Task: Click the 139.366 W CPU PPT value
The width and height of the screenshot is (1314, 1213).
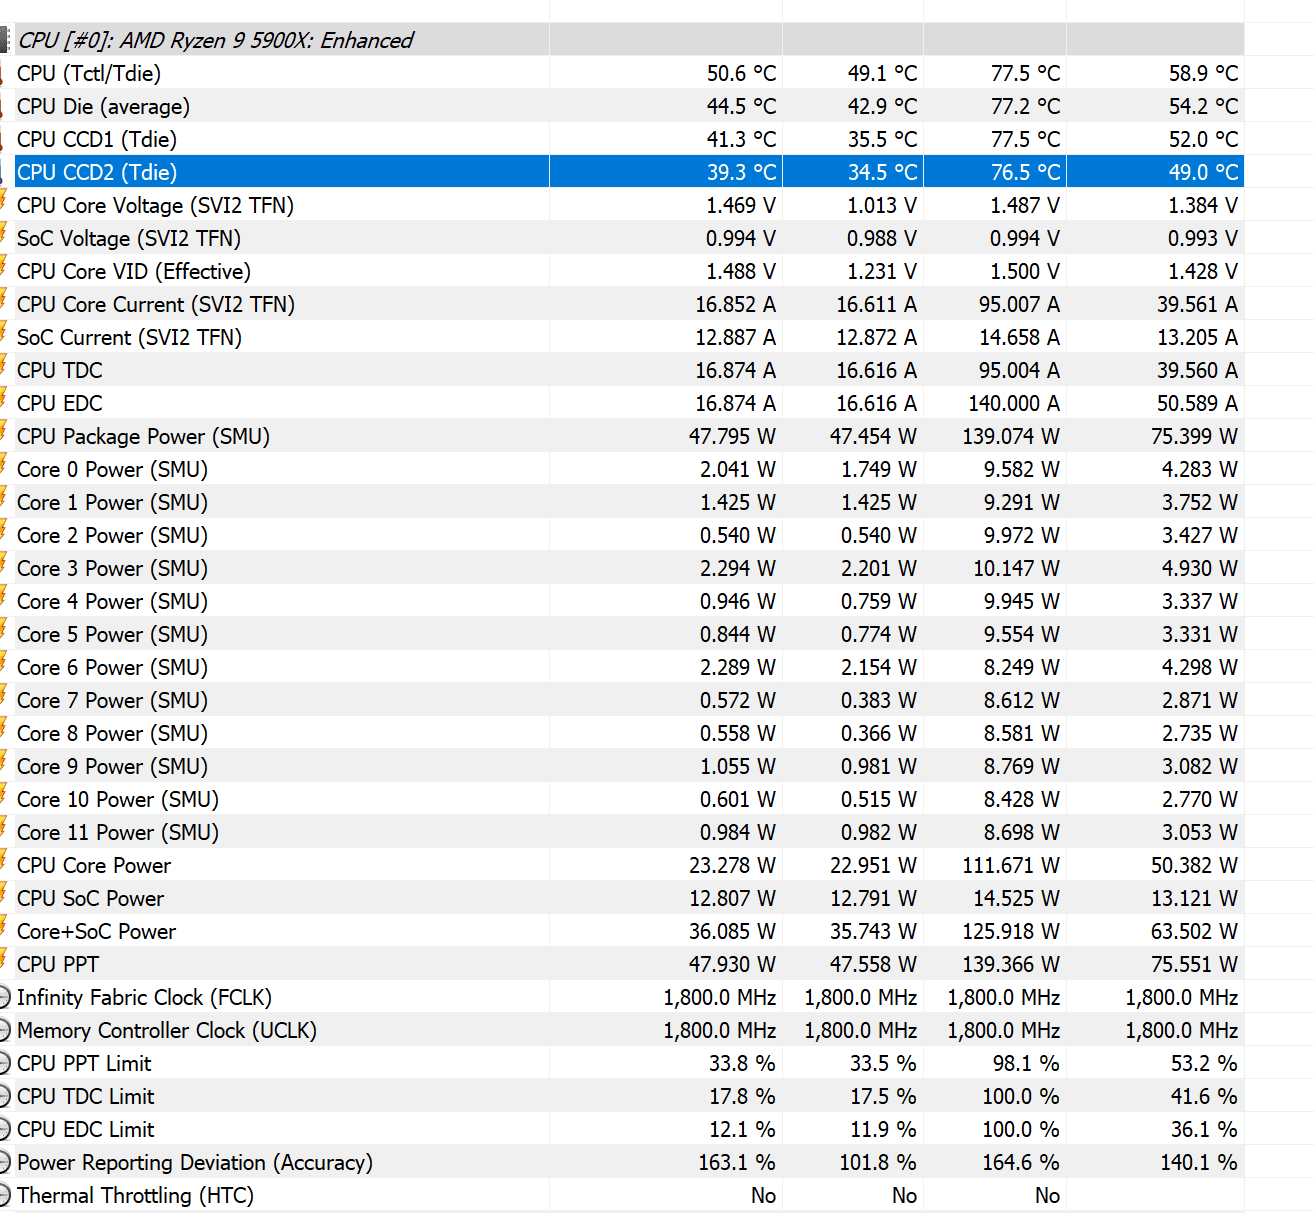Action: point(1011,964)
